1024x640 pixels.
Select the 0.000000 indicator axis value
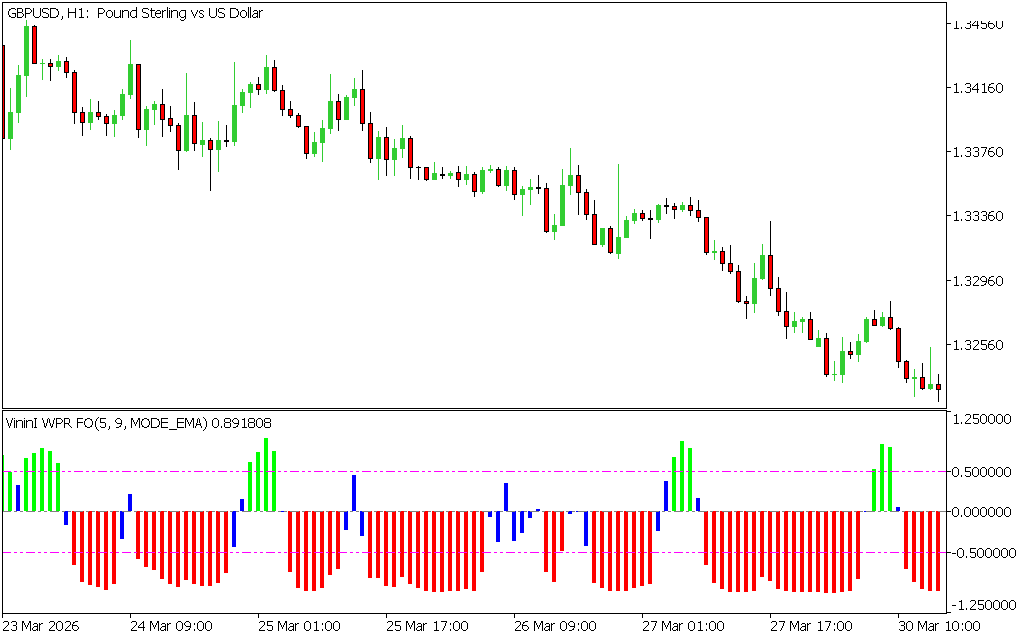pyautogui.click(x=983, y=512)
